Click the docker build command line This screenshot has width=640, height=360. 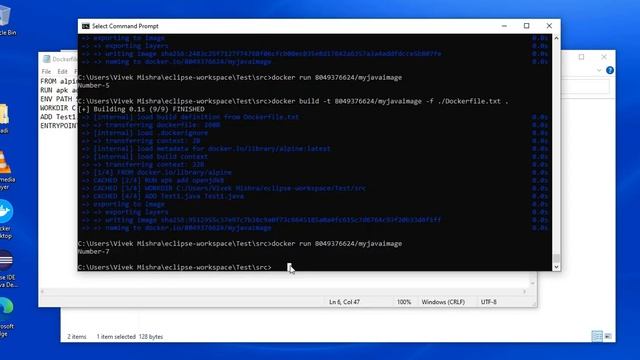[x=293, y=101]
